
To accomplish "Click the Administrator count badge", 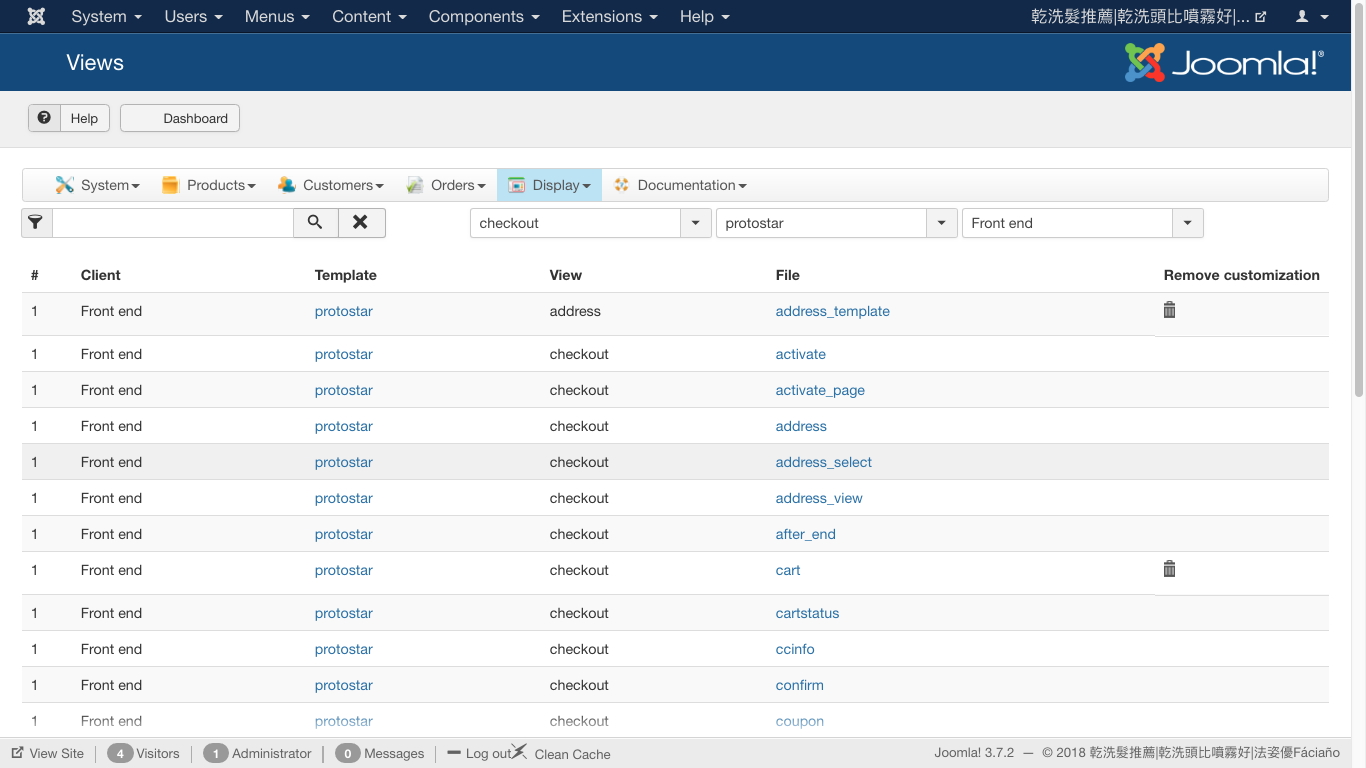I will [216, 753].
